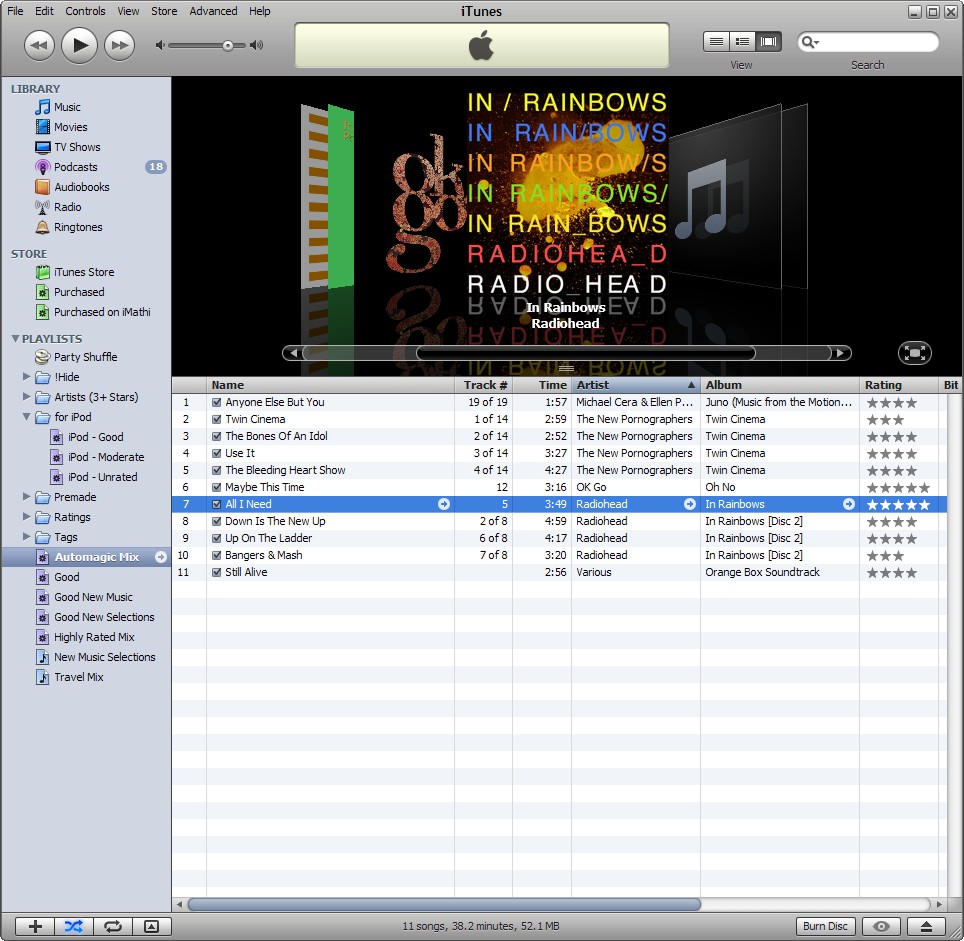Open the View menu

tap(128, 11)
